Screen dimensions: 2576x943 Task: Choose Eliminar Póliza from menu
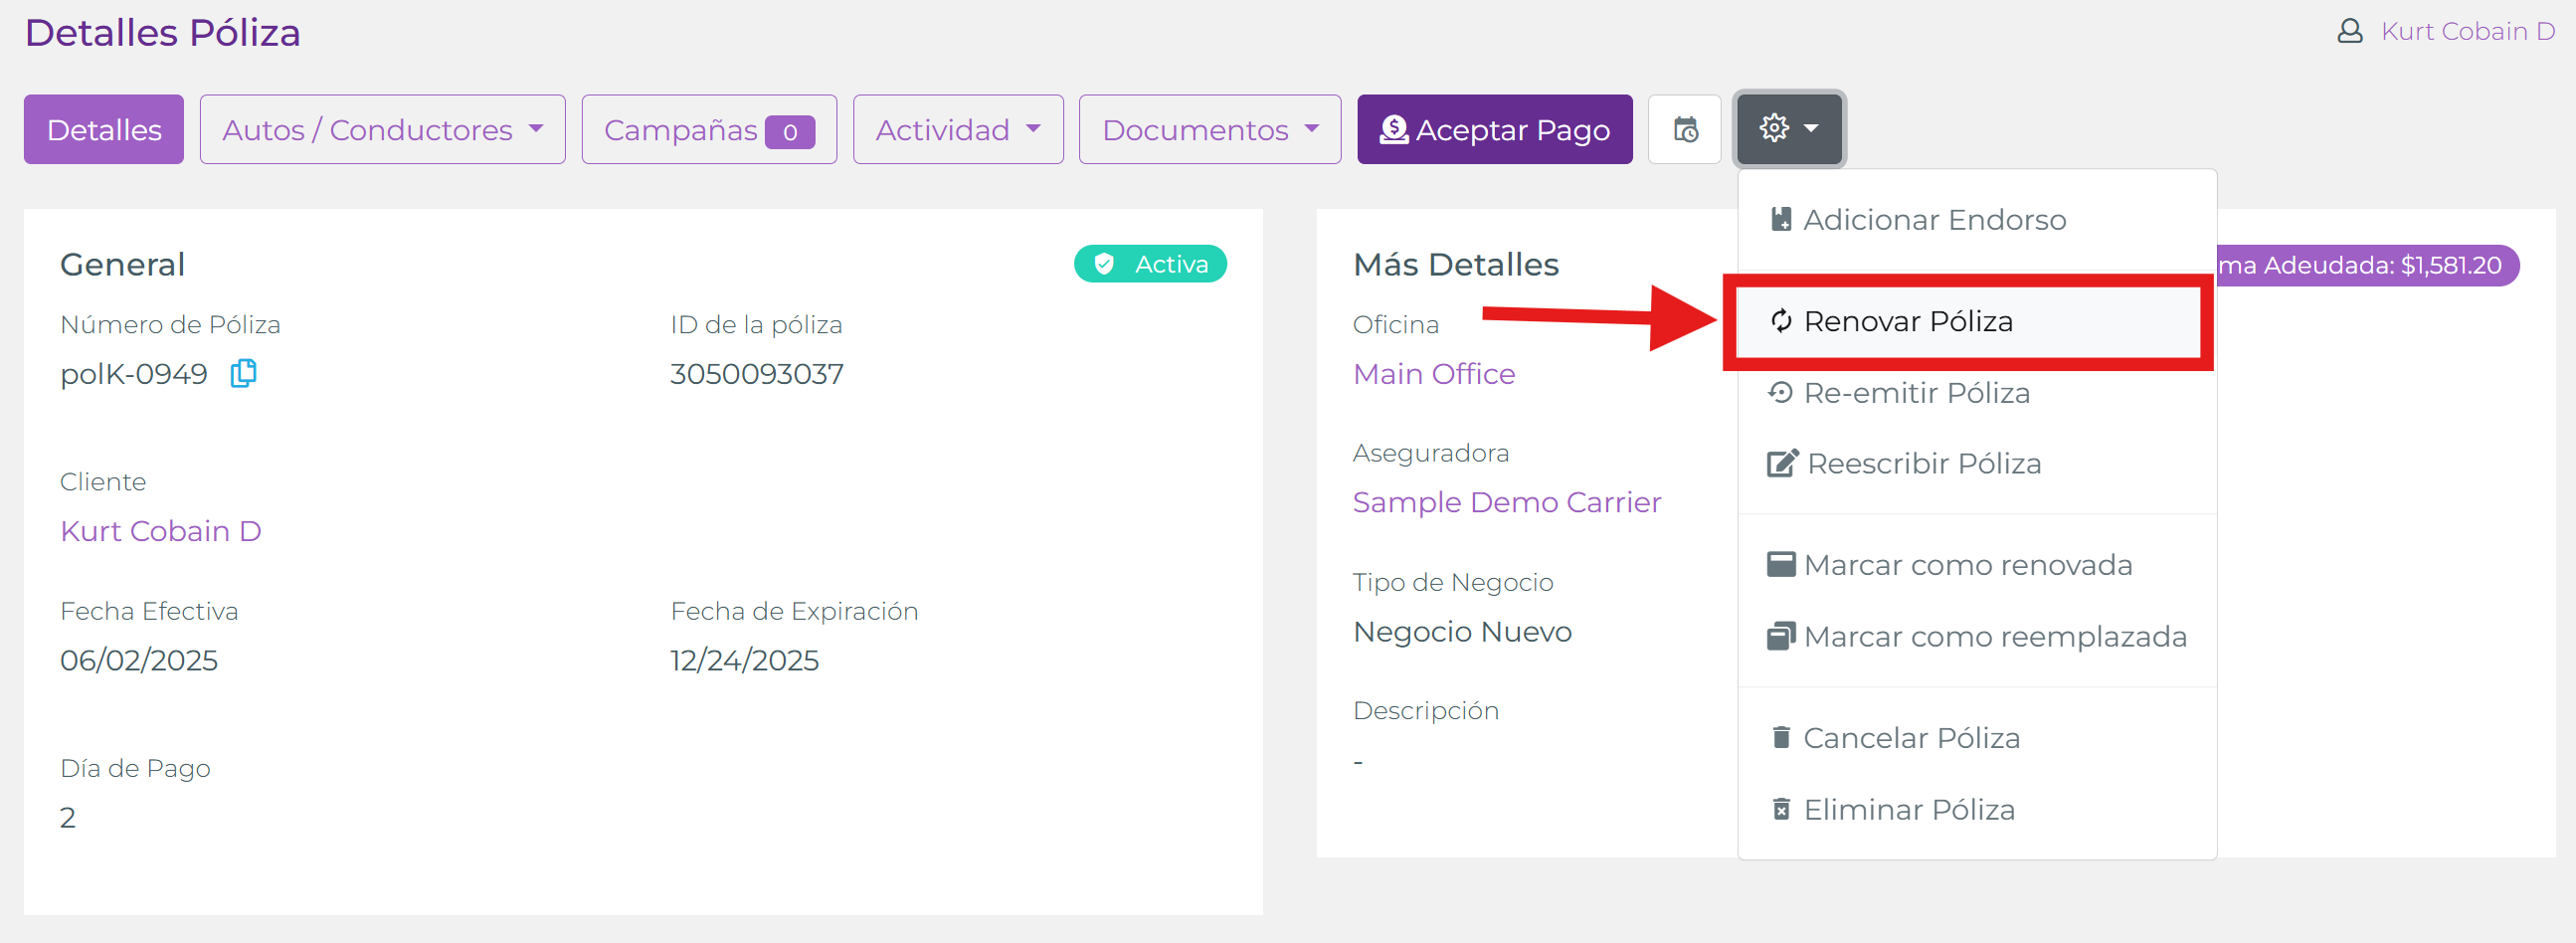1907,810
